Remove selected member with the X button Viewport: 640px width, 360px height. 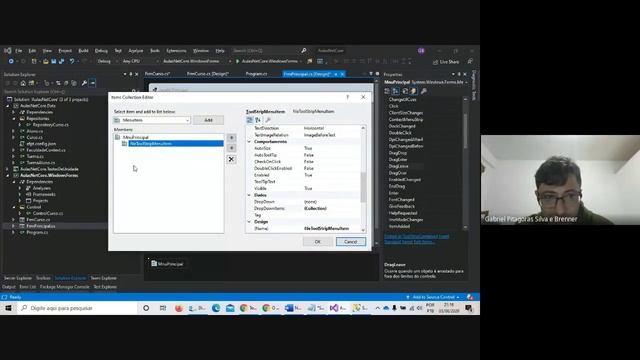click(231, 159)
